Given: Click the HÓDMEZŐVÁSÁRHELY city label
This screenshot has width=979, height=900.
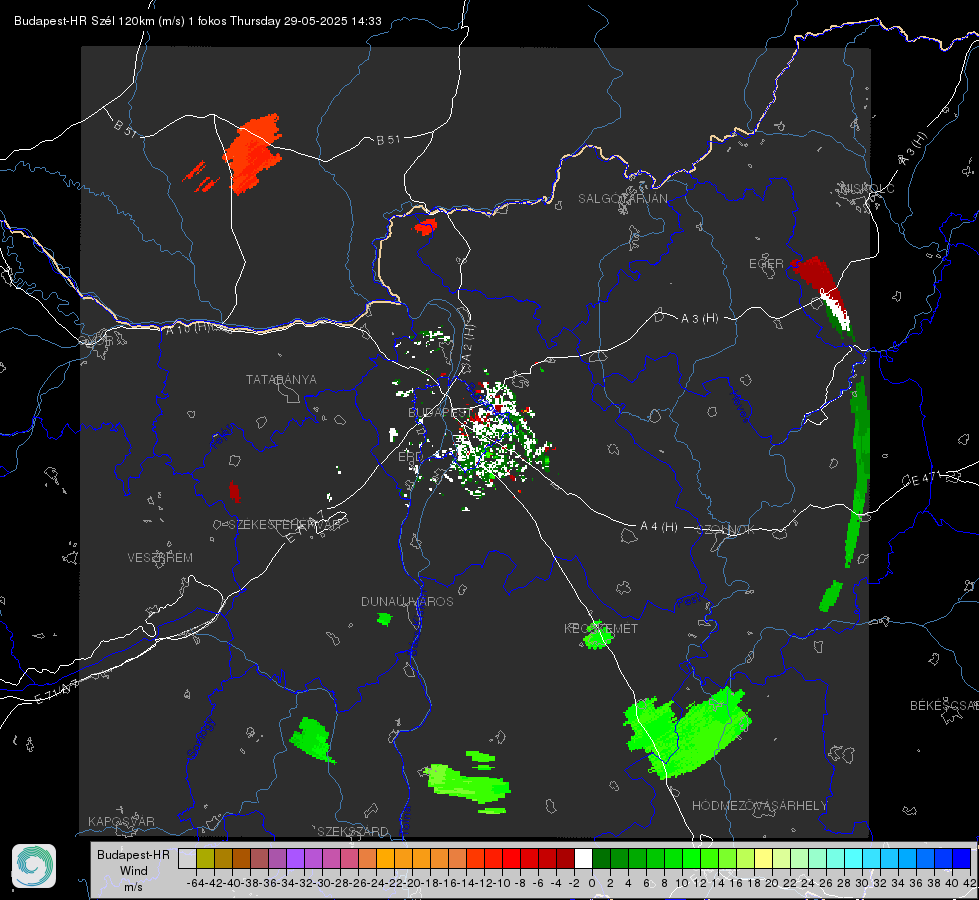Looking at the screenshot, I should click(x=759, y=805).
